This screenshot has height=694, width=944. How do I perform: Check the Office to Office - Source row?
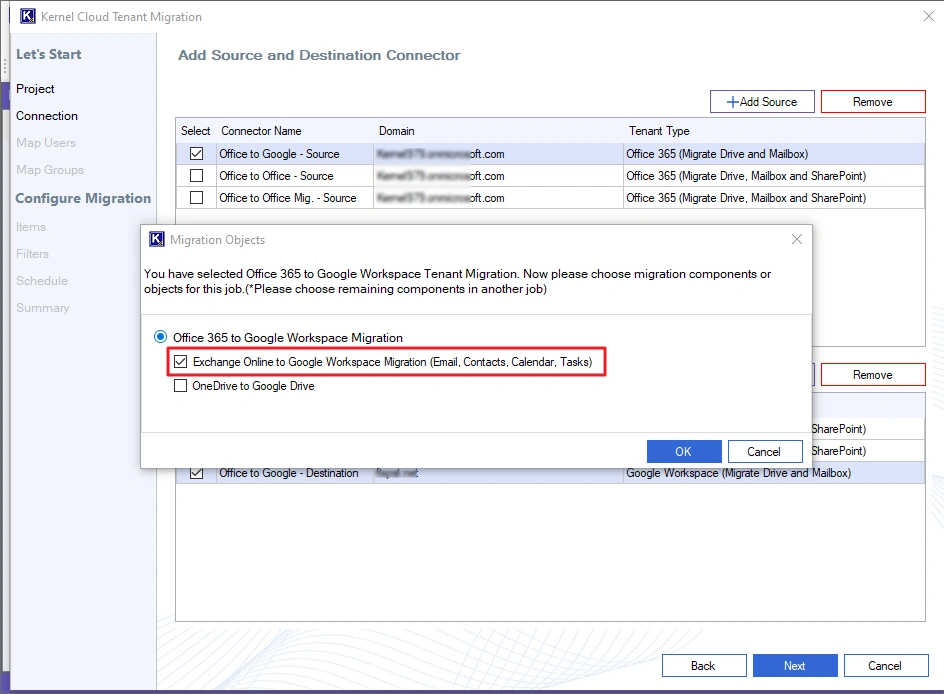196,176
